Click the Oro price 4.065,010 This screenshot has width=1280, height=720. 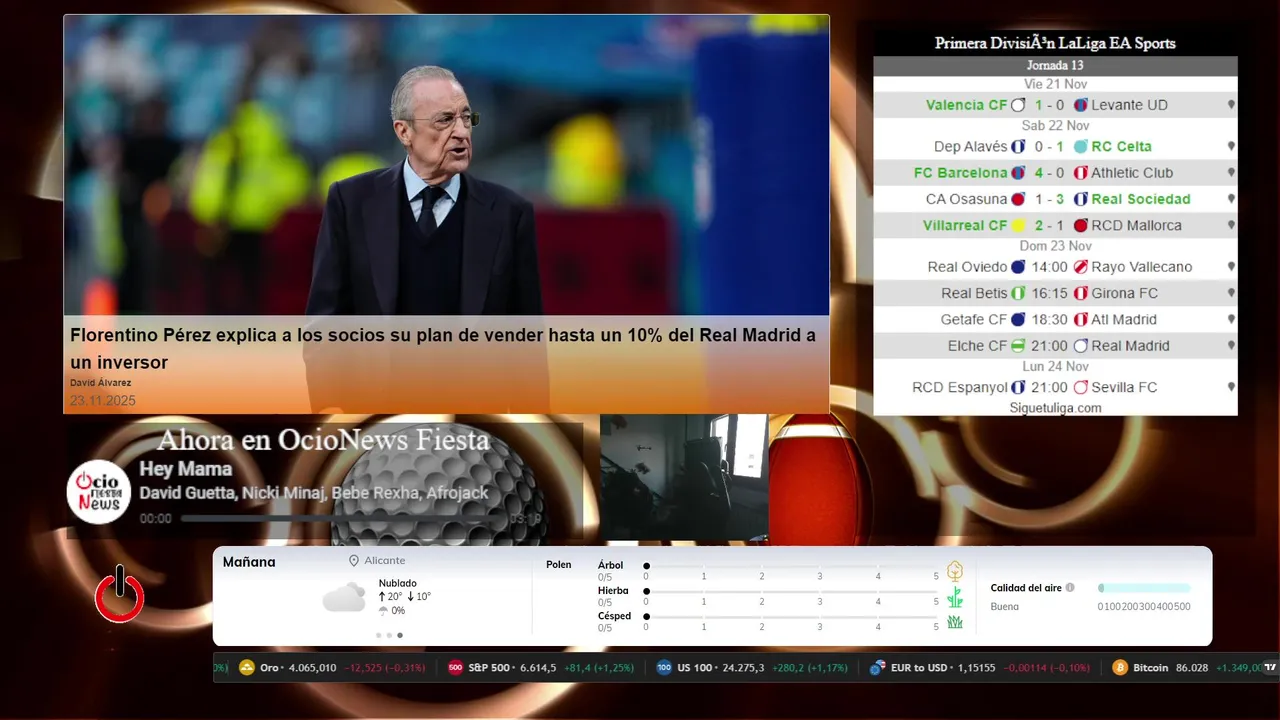(313, 667)
